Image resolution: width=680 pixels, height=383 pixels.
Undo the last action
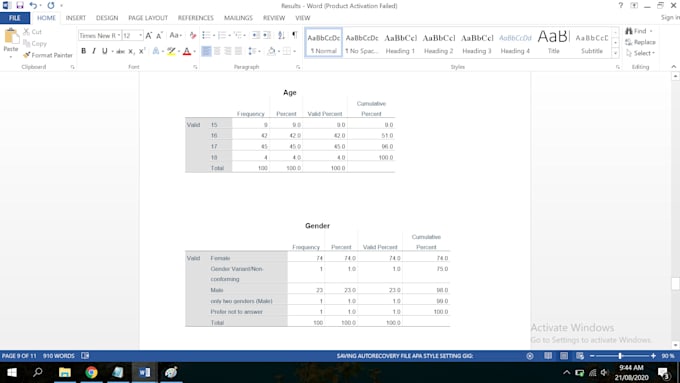33,6
